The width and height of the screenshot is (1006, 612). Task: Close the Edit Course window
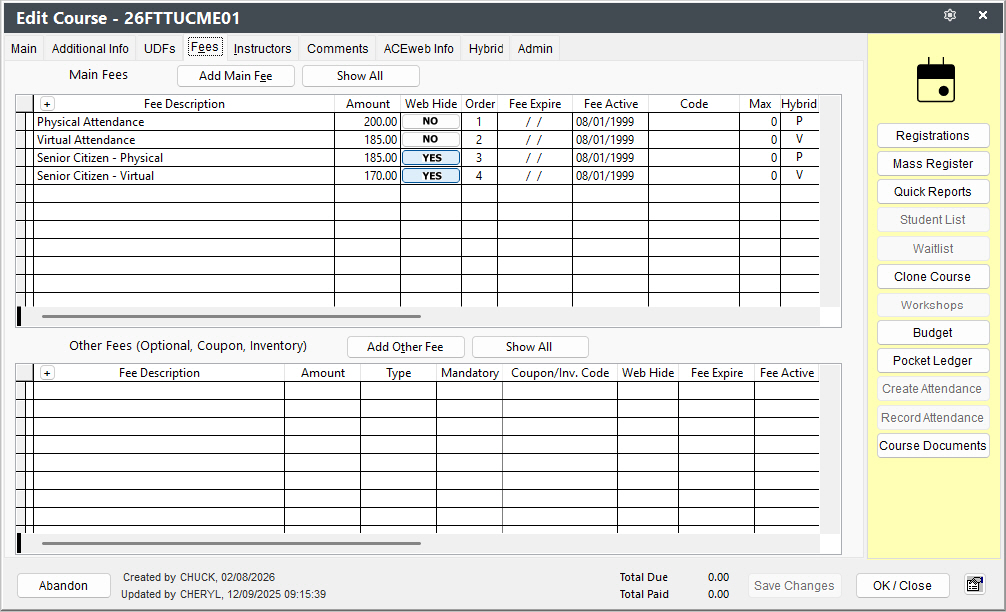(982, 15)
